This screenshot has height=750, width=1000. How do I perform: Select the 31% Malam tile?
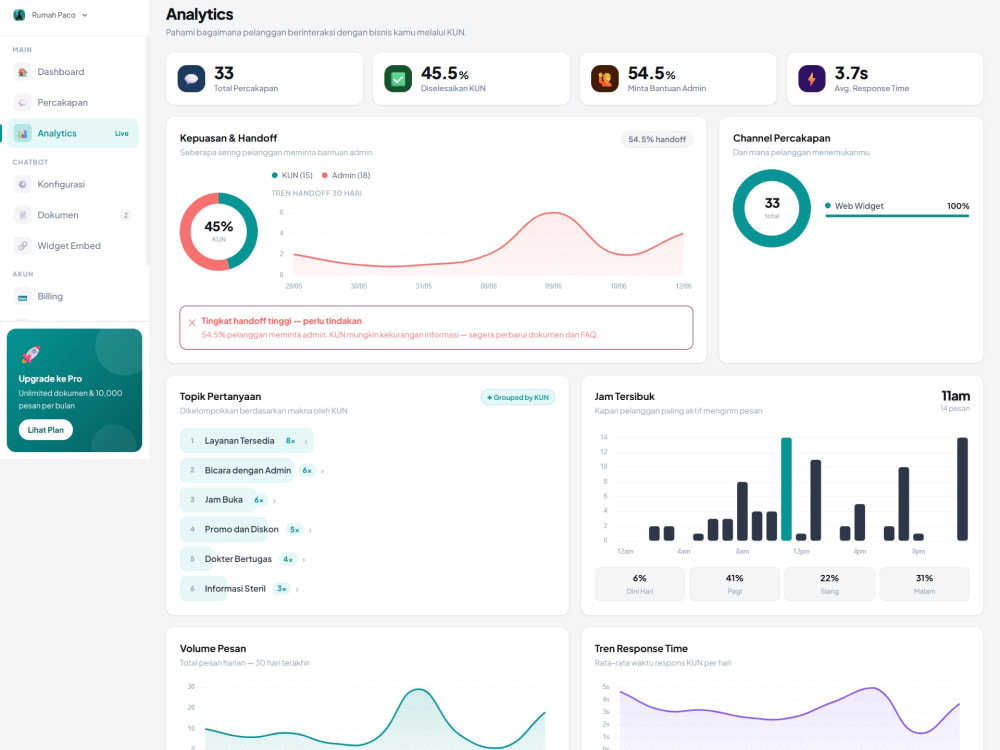click(x=924, y=584)
